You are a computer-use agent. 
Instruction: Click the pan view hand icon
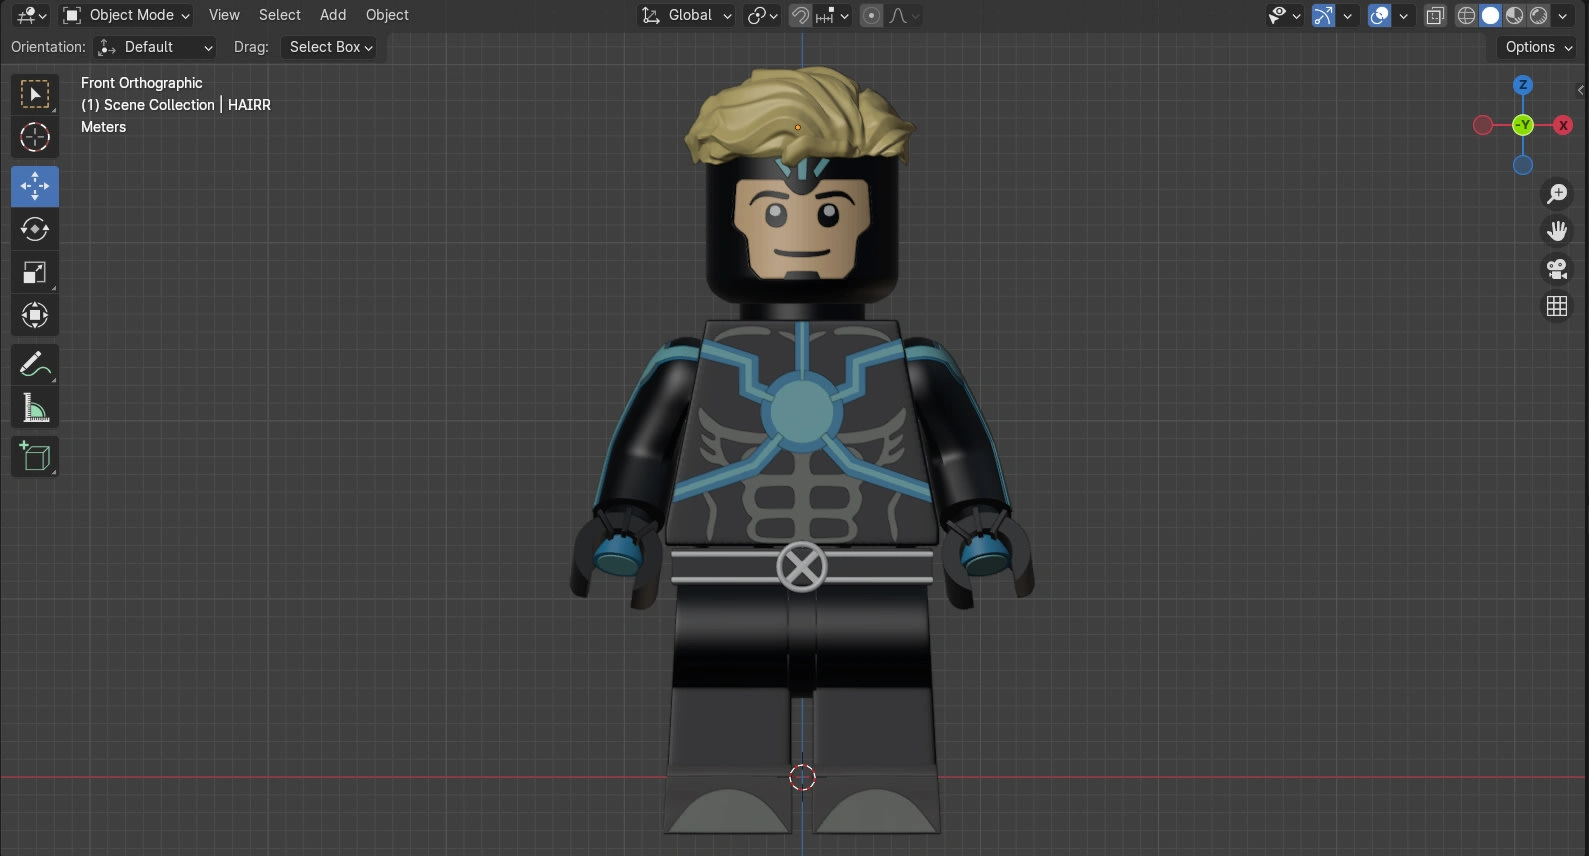click(x=1557, y=231)
